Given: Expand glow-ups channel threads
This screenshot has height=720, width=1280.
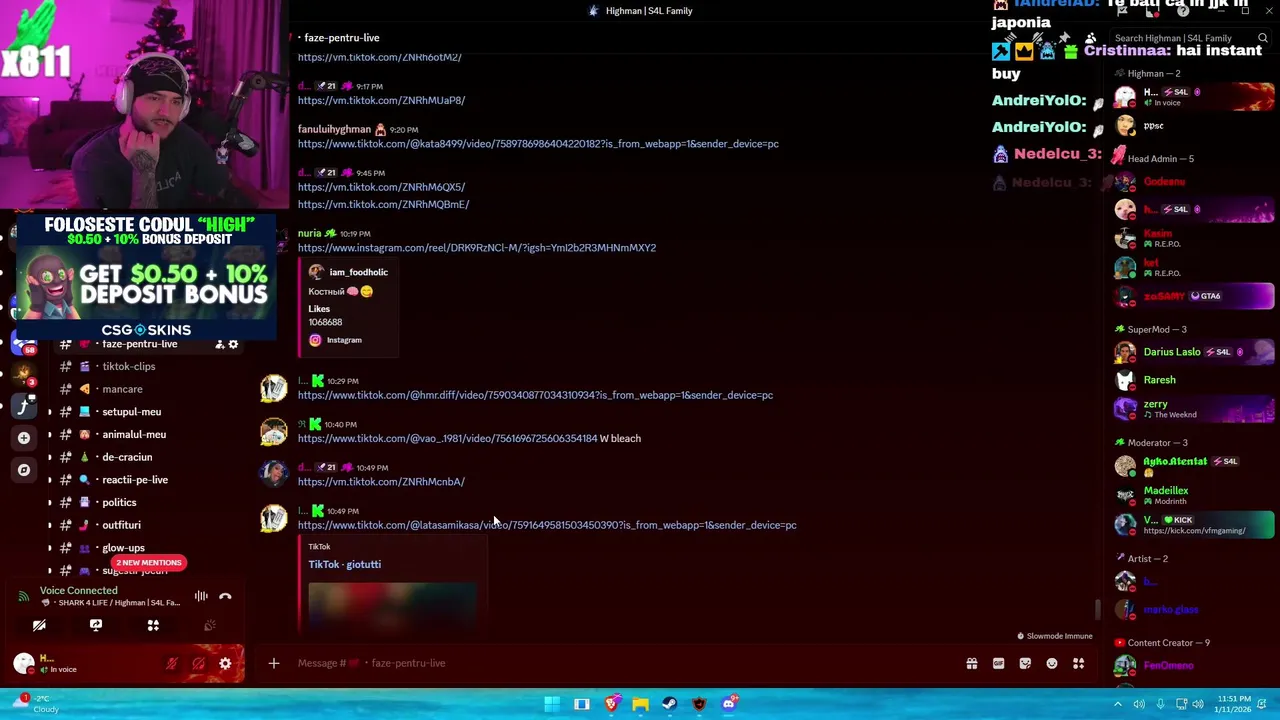Looking at the screenshot, I should pos(50,548).
